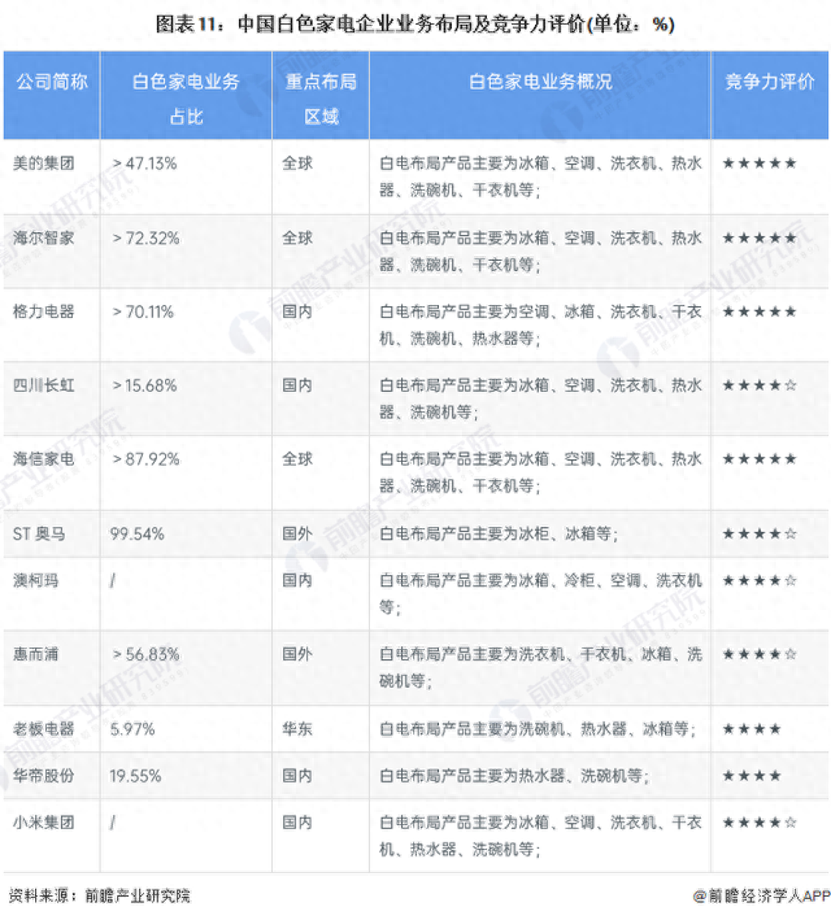Image resolution: width=832 pixels, height=920 pixels.
Task: Click the >72.32% share value
Action: pos(146,238)
